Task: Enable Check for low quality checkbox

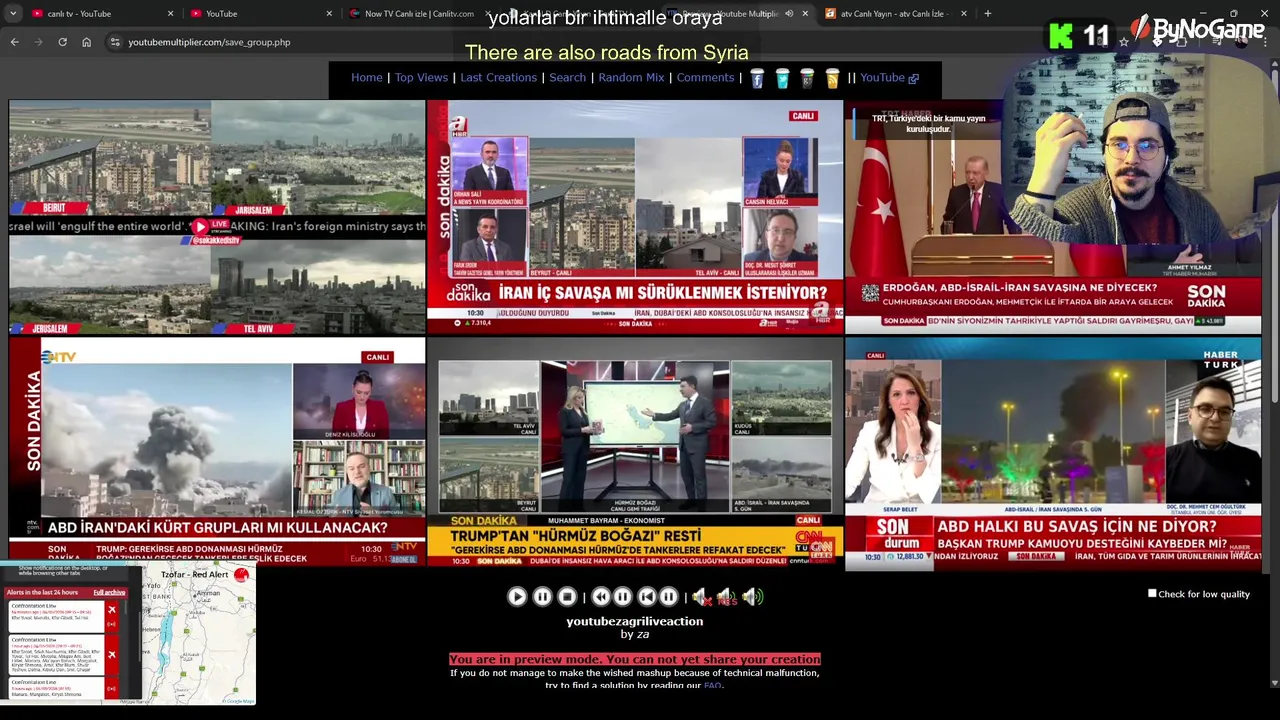Action: 1152,594
